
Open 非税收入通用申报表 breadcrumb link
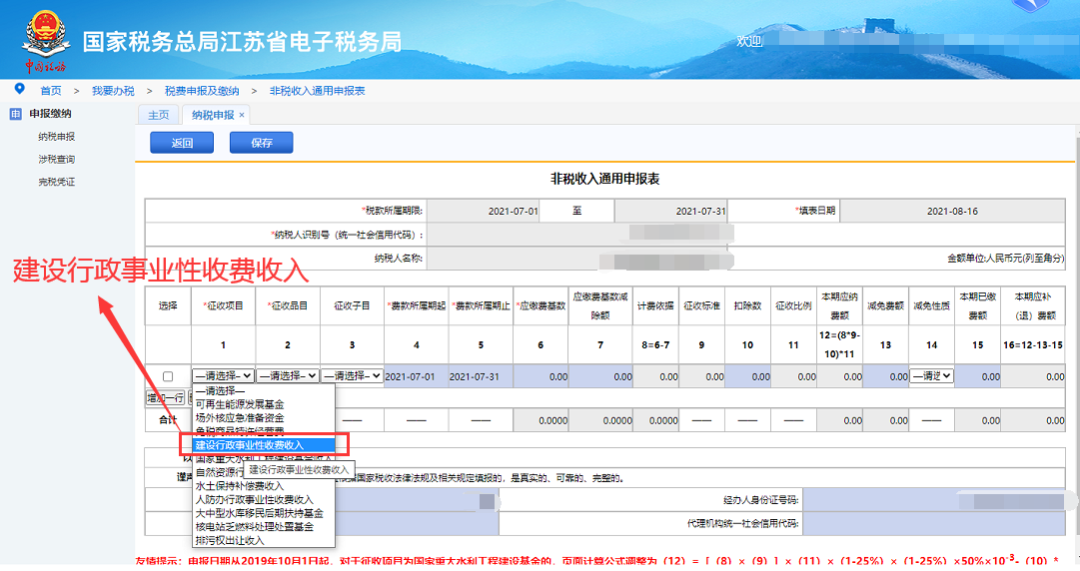tap(317, 91)
